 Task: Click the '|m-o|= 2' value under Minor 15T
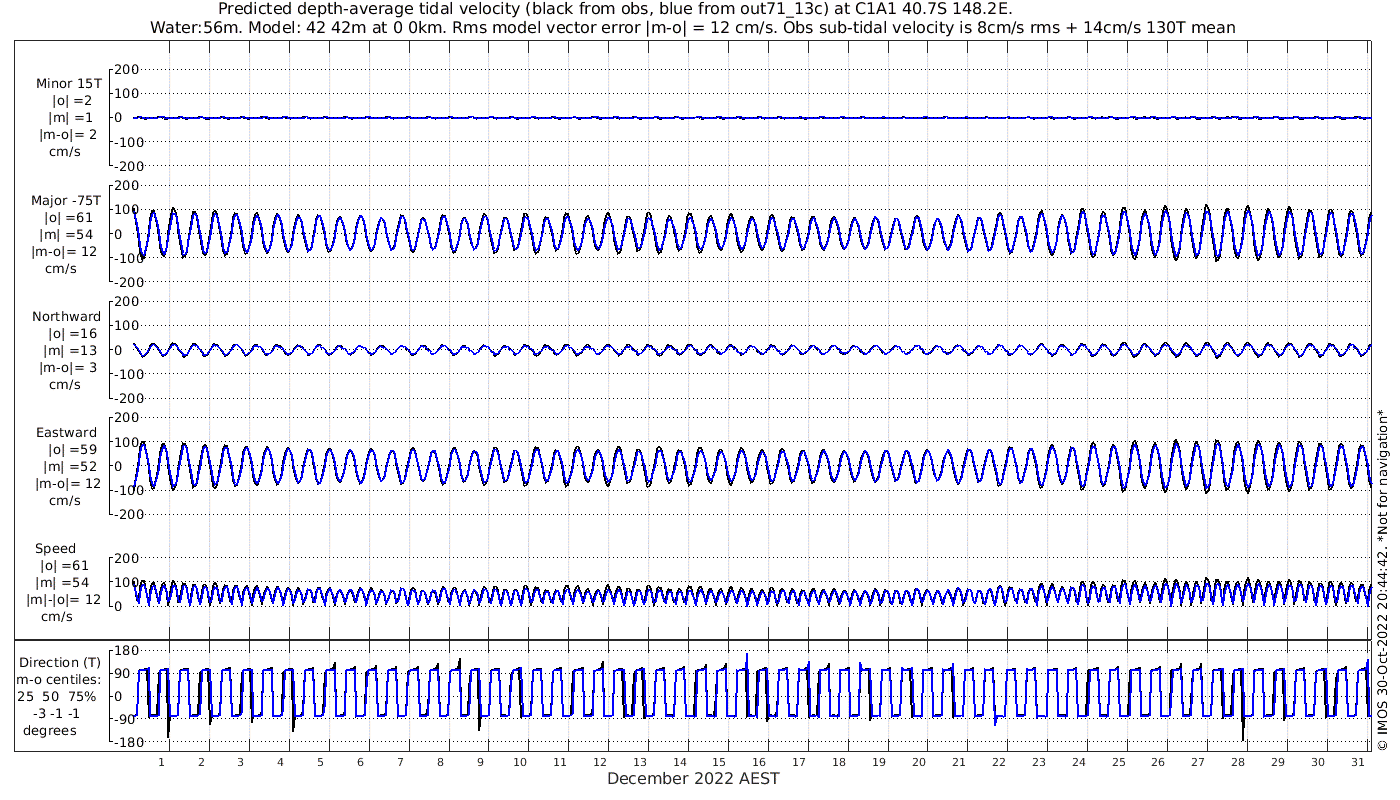(x=67, y=135)
